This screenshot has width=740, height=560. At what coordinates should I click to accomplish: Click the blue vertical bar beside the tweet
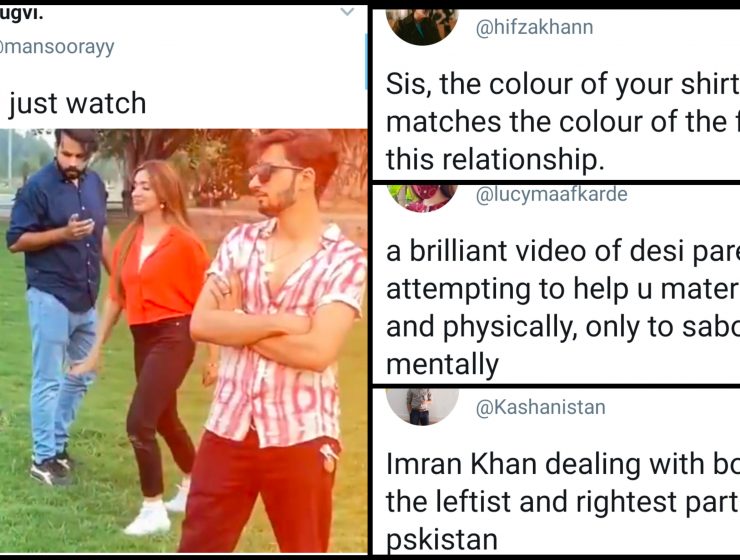pyautogui.click(x=366, y=62)
